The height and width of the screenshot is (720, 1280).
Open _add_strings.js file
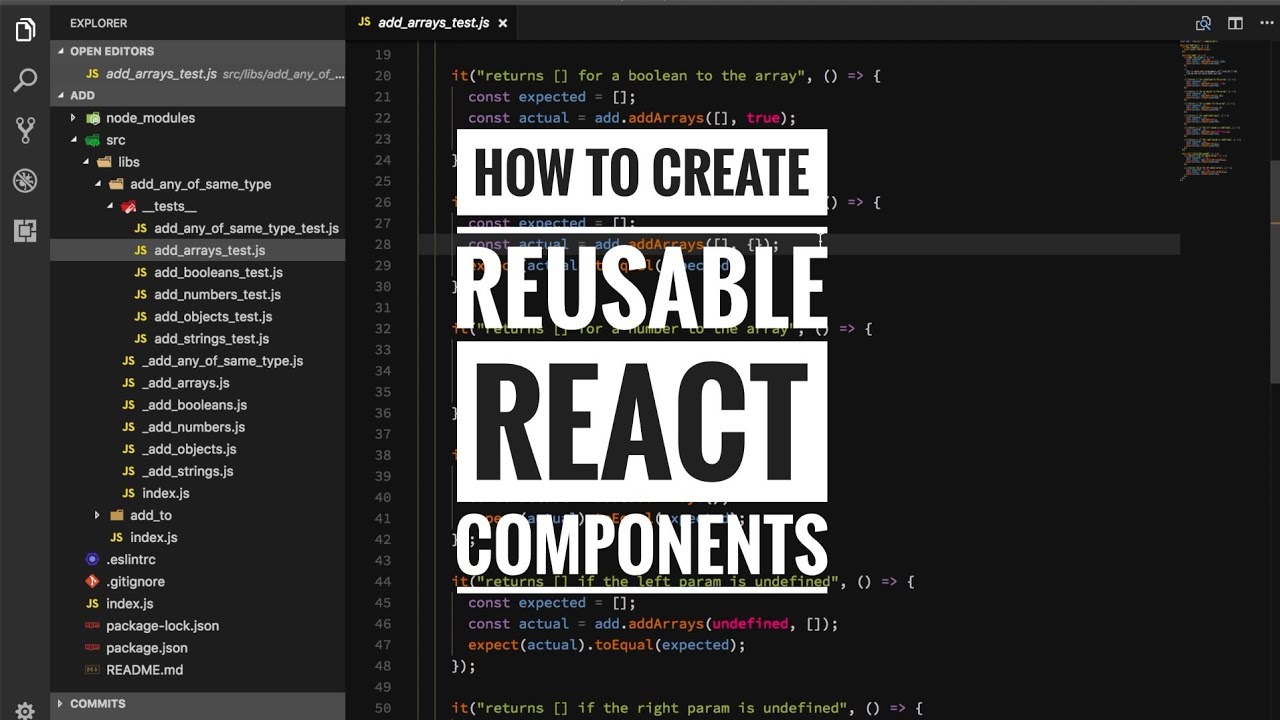(198, 471)
